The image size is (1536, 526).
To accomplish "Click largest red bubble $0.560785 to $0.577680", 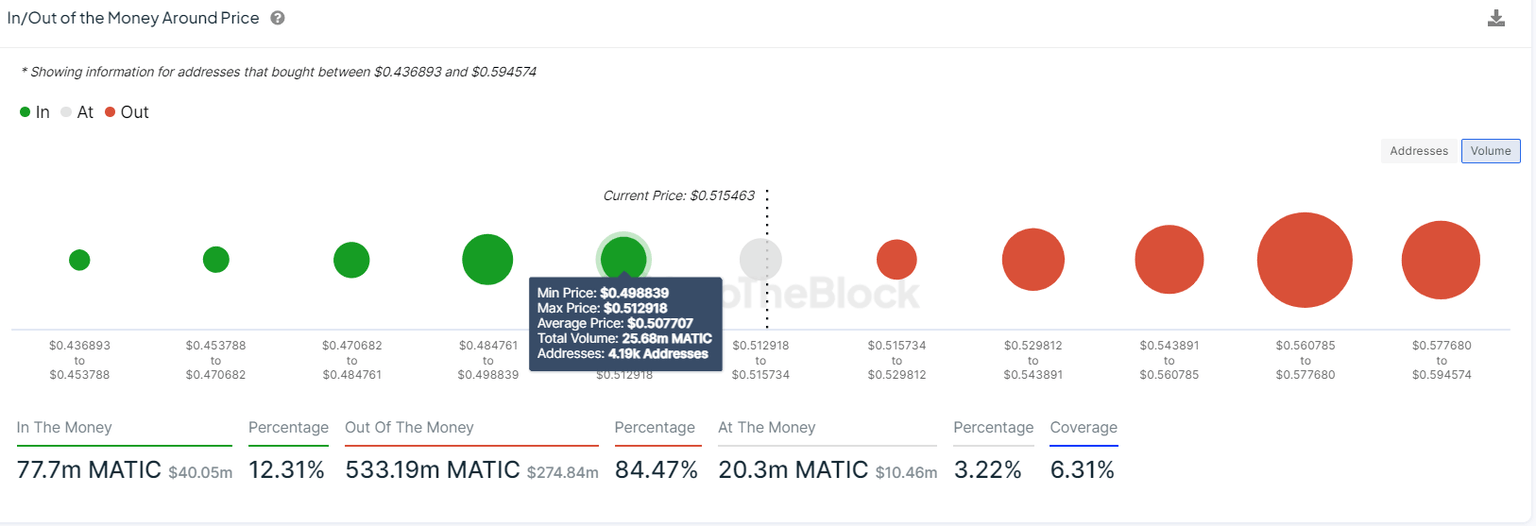I will tap(1305, 260).
